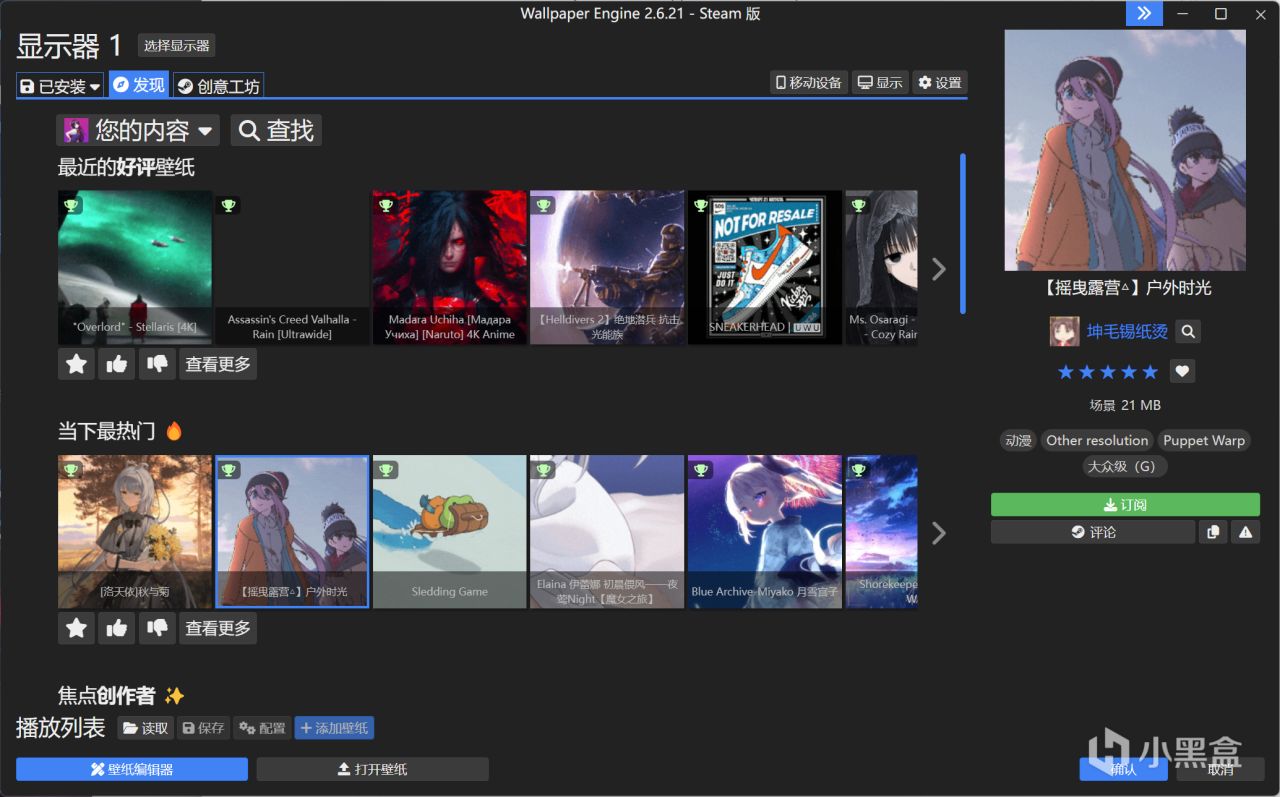The width and height of the screenshot is (1280, 797).
Task: Click the 打开壁纸 button
Action: pos(372,769)
